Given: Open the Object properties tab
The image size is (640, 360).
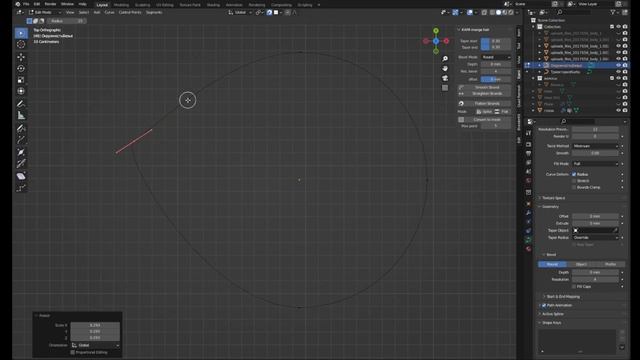Looking at the screenshot, I should point(529,204).
